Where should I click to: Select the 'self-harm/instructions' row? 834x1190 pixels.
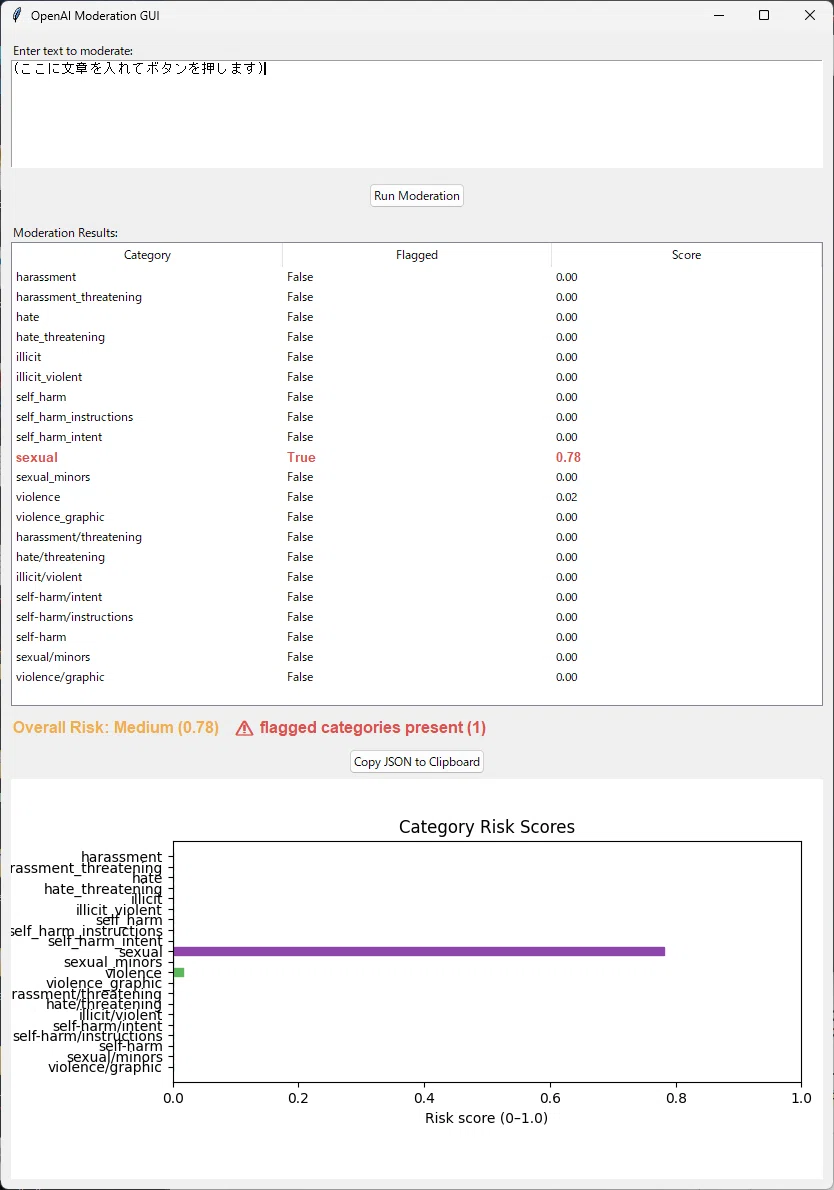417,617
